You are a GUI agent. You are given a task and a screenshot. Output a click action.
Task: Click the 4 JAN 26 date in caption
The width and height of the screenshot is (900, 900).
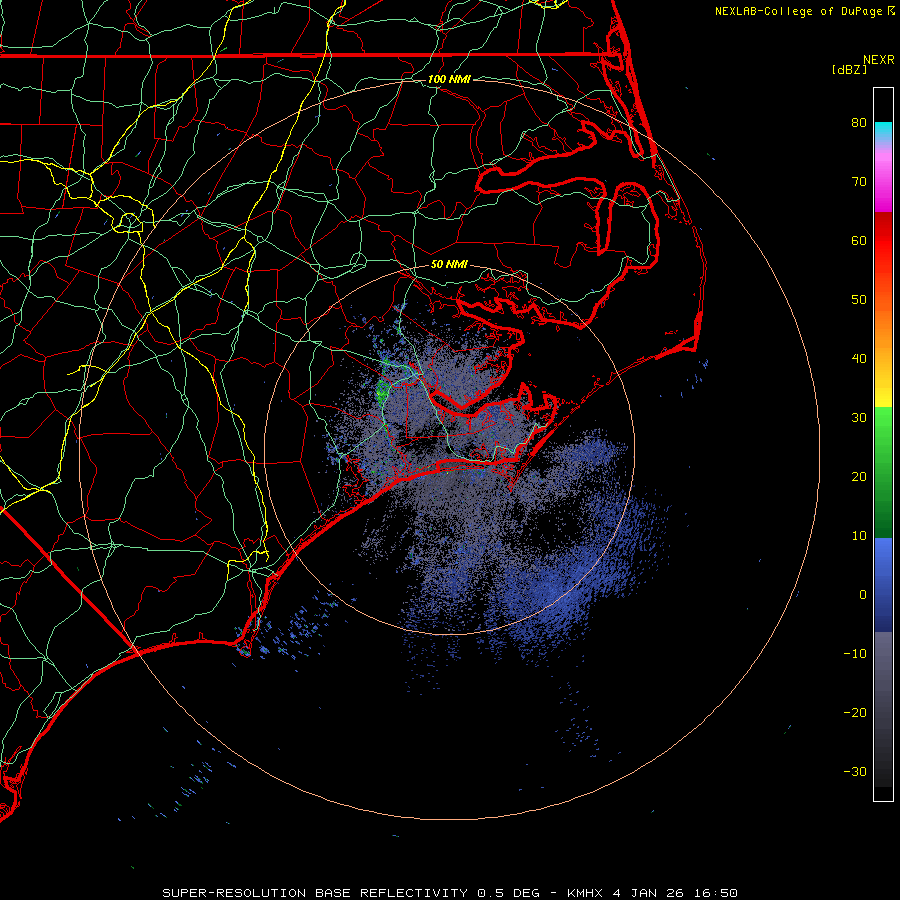(648, 893)
